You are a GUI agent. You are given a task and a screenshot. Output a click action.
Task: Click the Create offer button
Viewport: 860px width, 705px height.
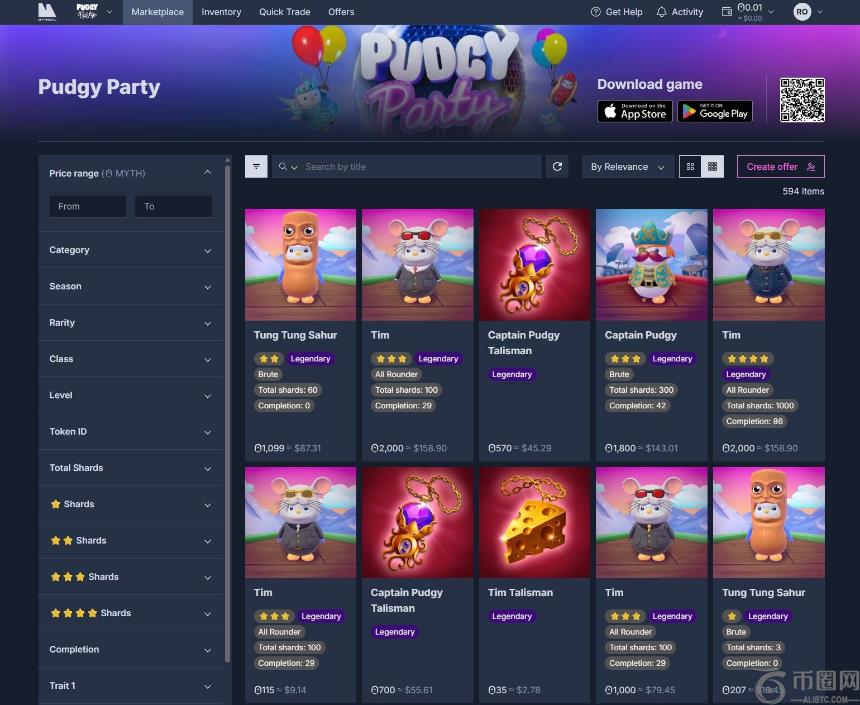click(x=780, y=166)
